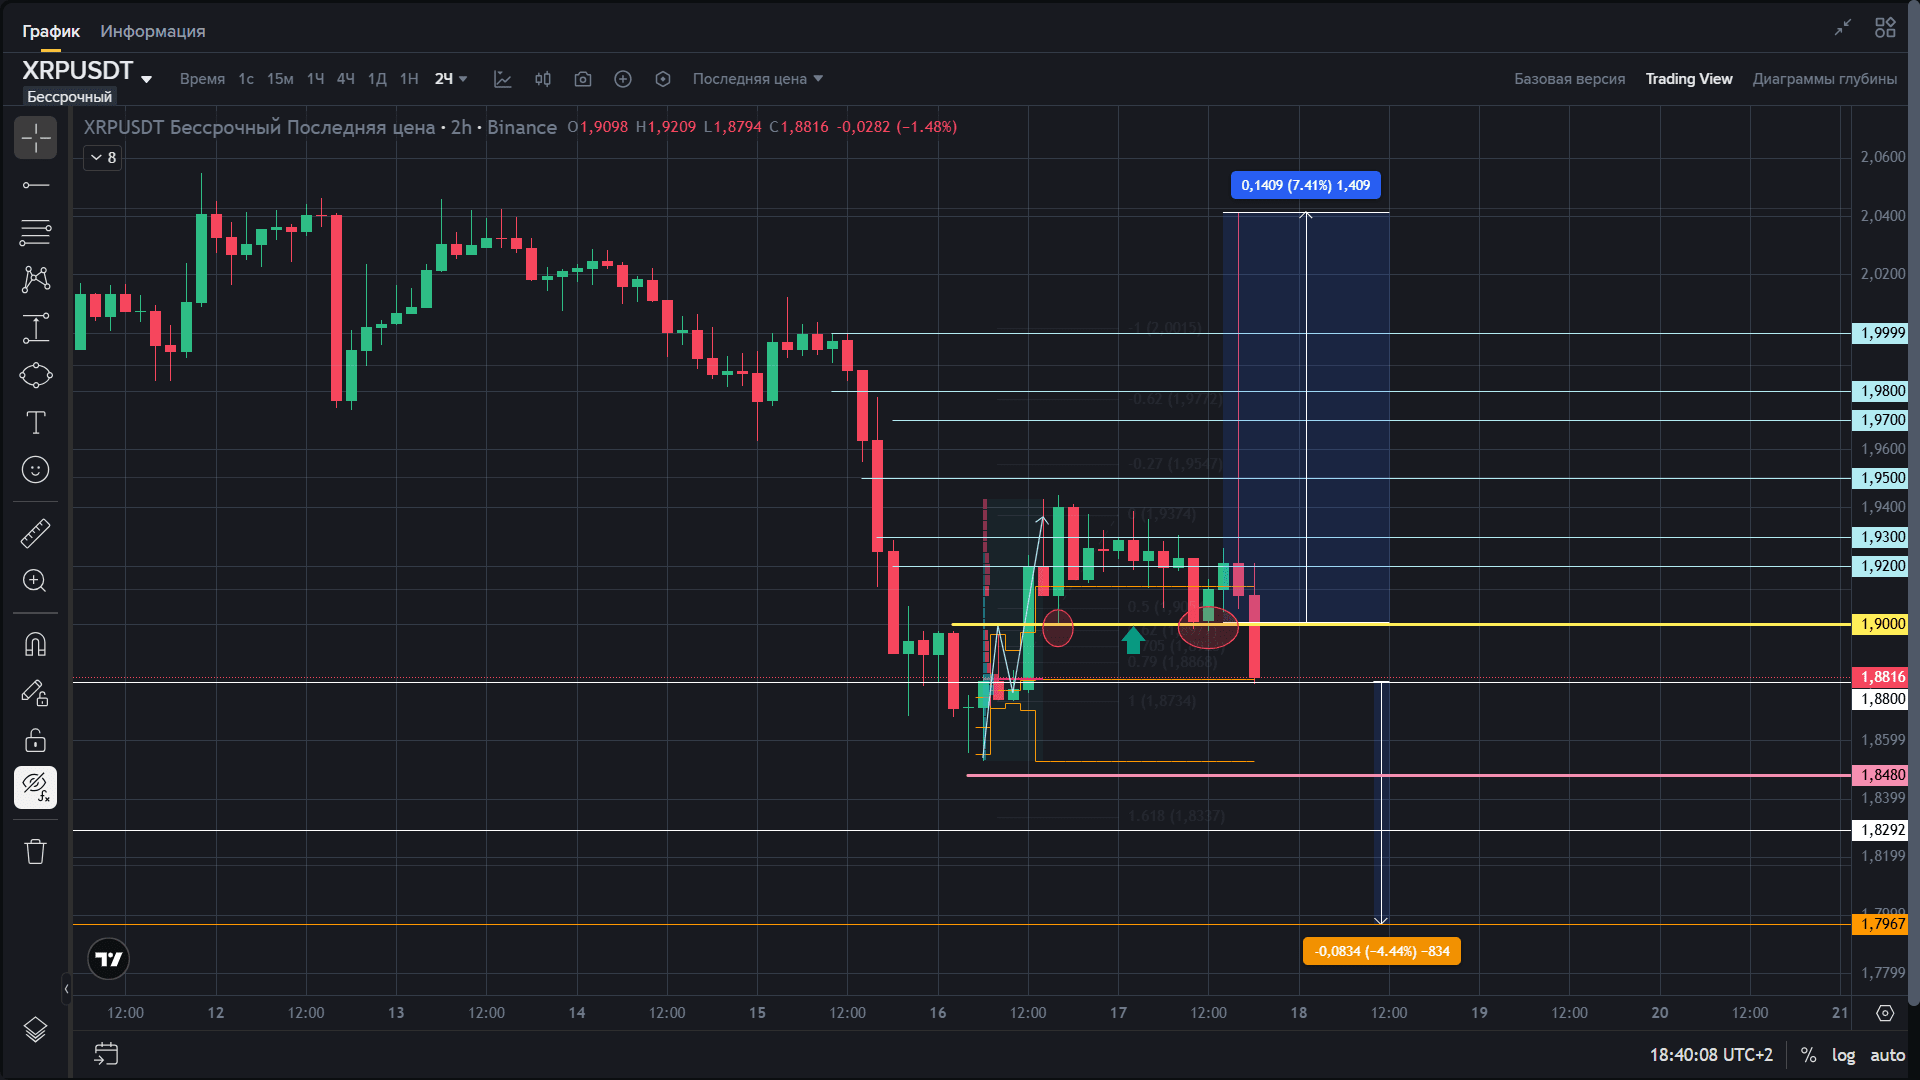1920x1080 pixels.
Task: Toggle lock all drawing tools
Action: [35, 740]
